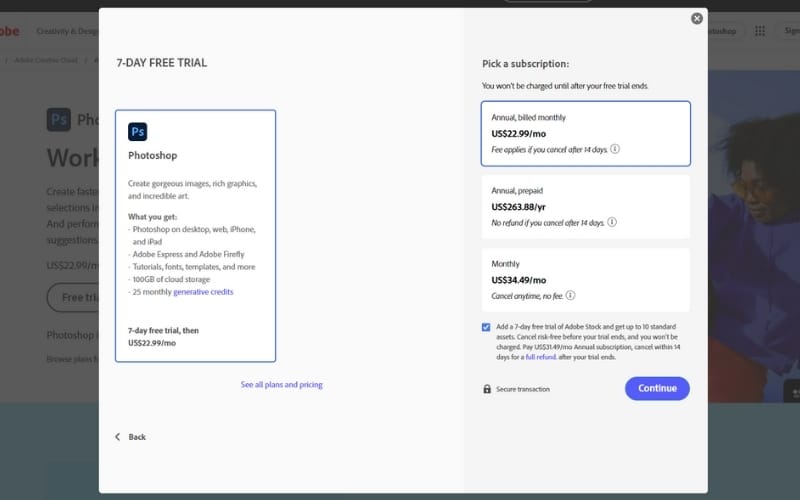Click info icon next to 'No refund if you cancel'
This screenshot has width=800, height=500.
(x=611, y=222)
